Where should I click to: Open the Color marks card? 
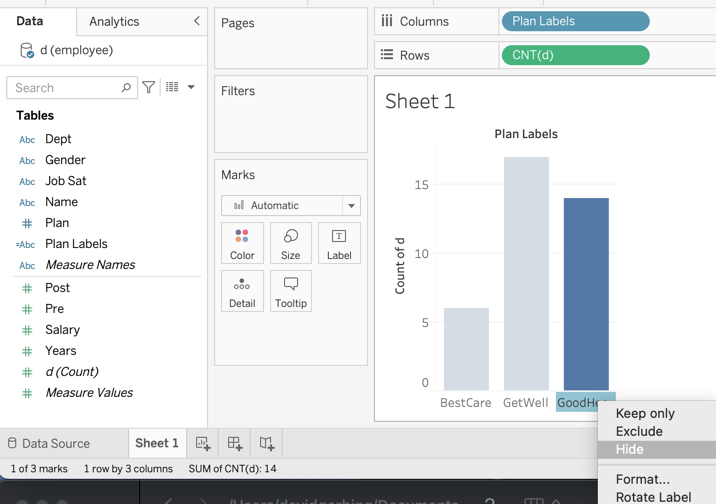pyautogui.click(x=242, y=243)
